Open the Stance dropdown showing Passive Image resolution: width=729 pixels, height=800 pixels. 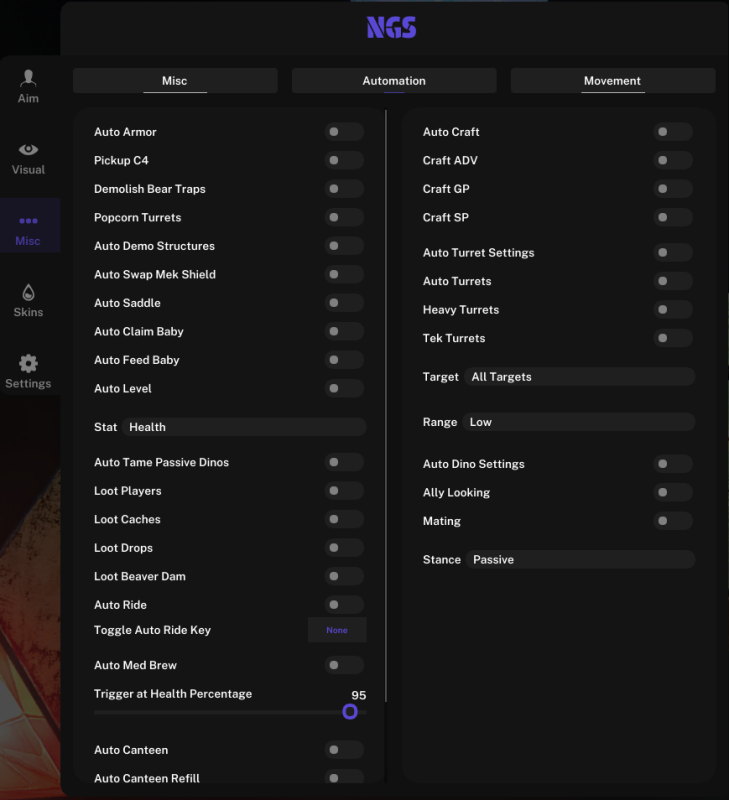click(581, 559)
